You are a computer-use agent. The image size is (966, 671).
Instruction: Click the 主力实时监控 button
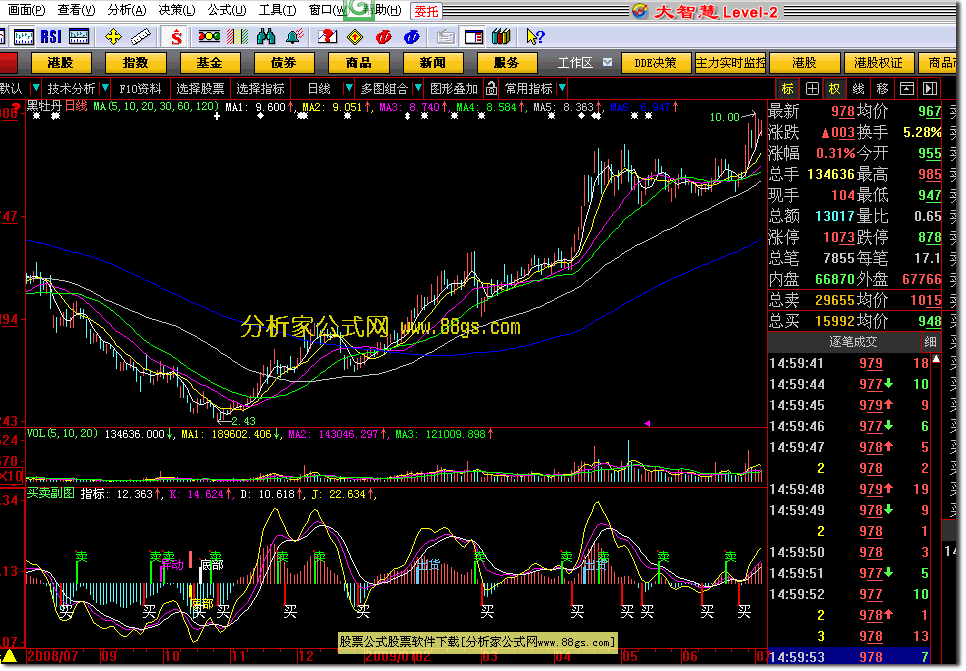pyautogui.click(x=731, y=62)
